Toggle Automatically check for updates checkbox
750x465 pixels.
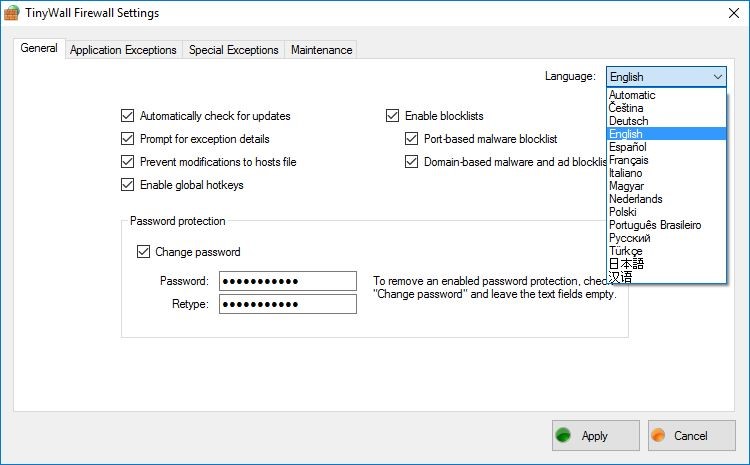127,116
